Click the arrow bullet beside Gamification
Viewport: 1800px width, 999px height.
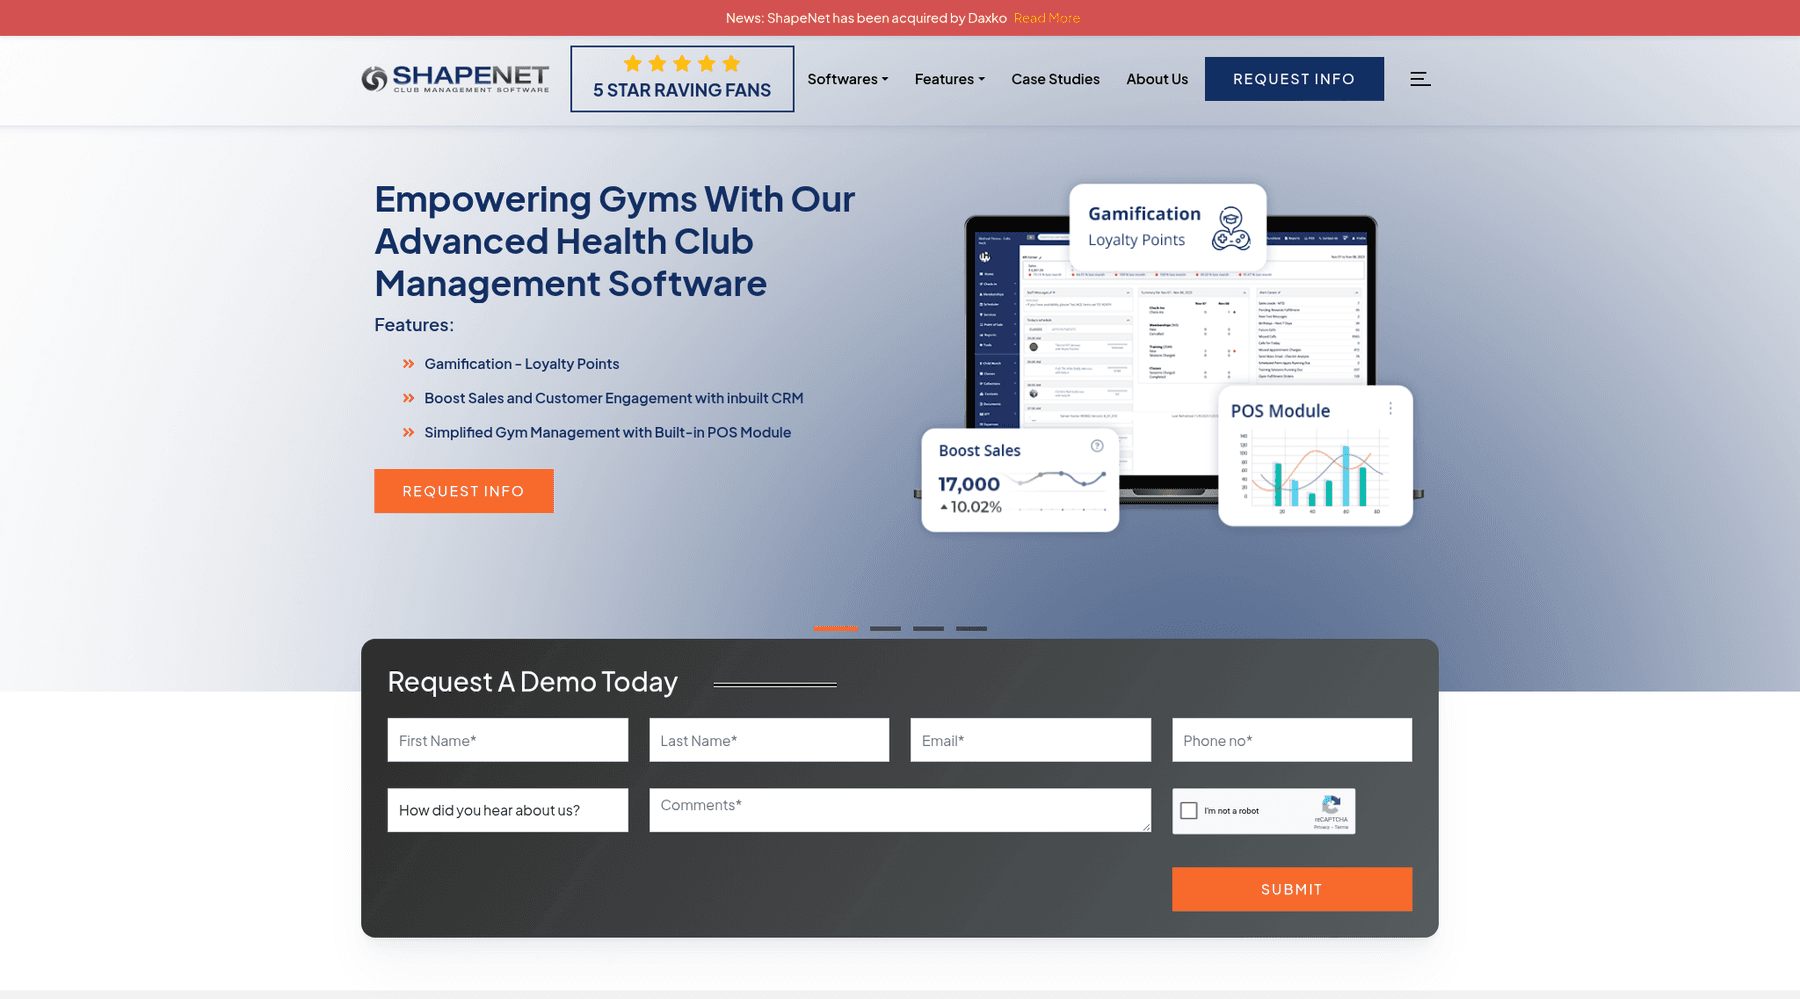408,364
